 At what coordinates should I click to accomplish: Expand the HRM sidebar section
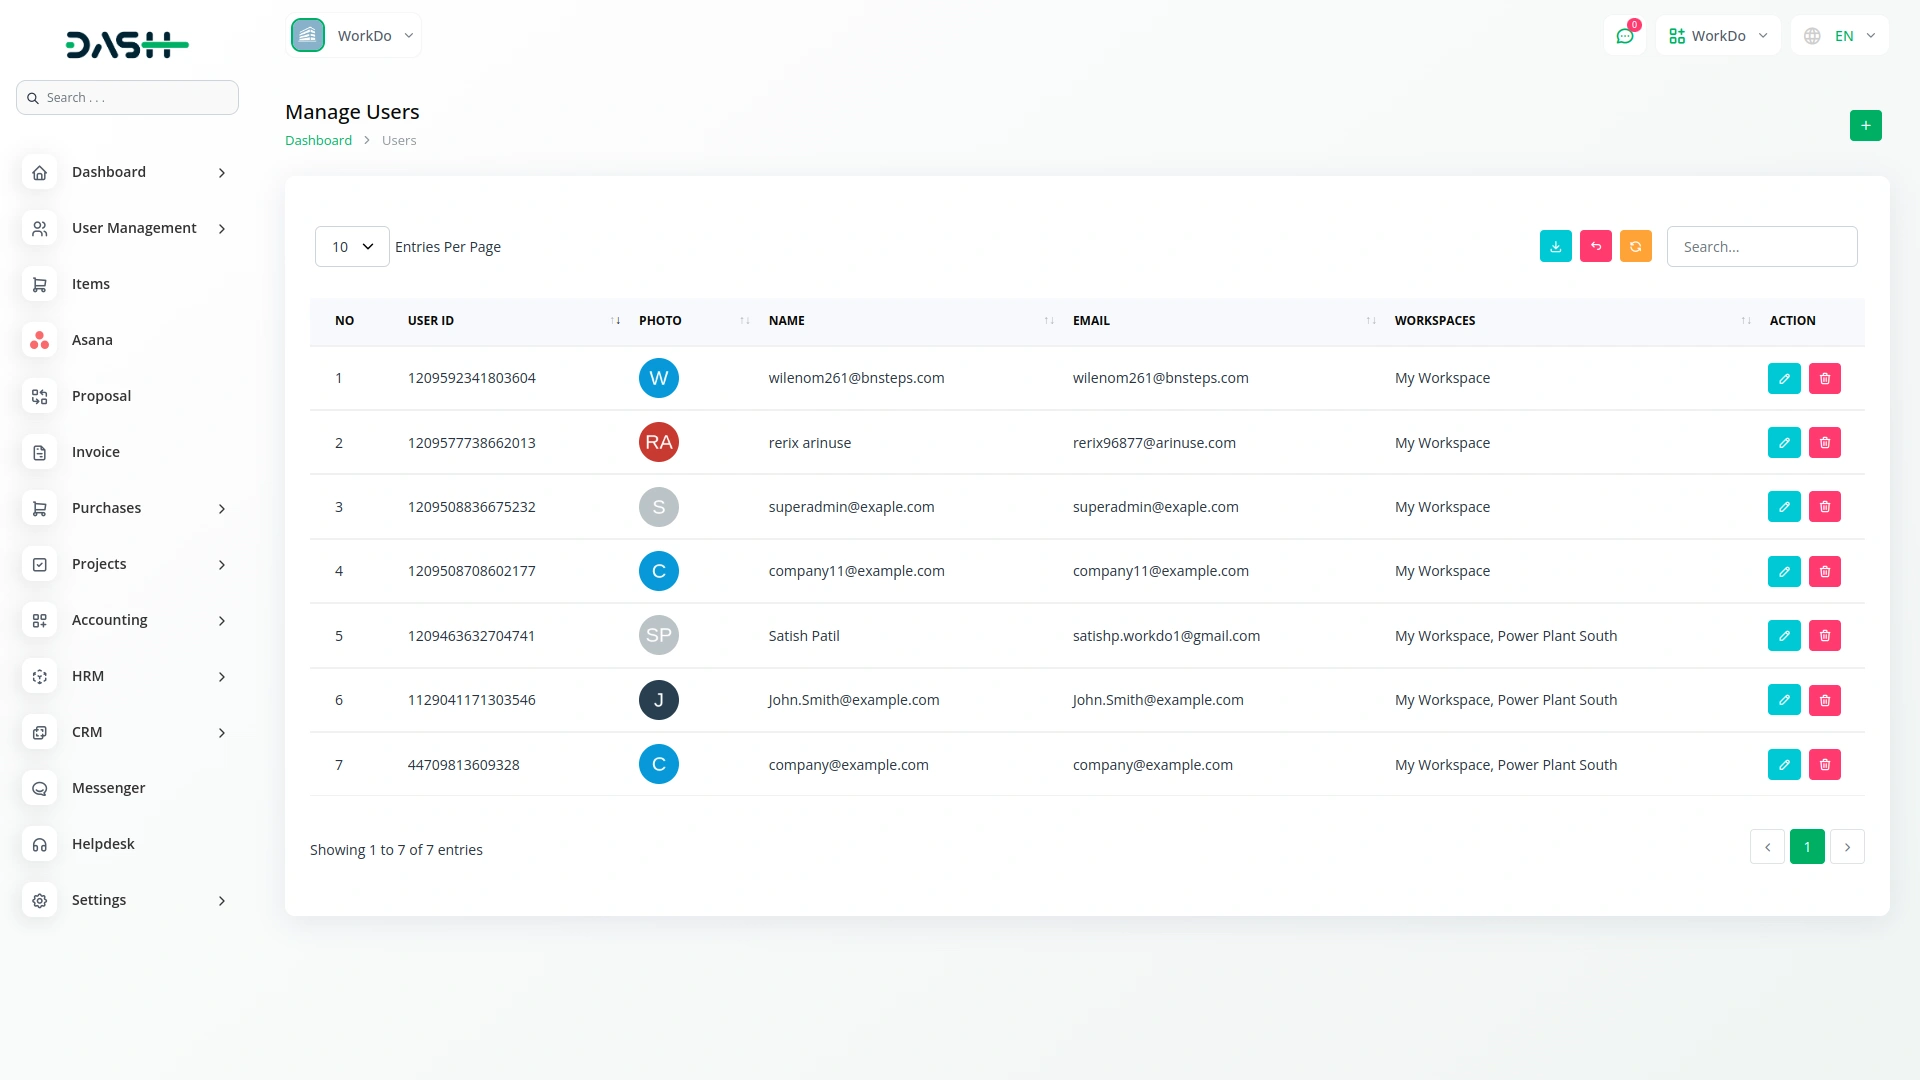[88, 676]
